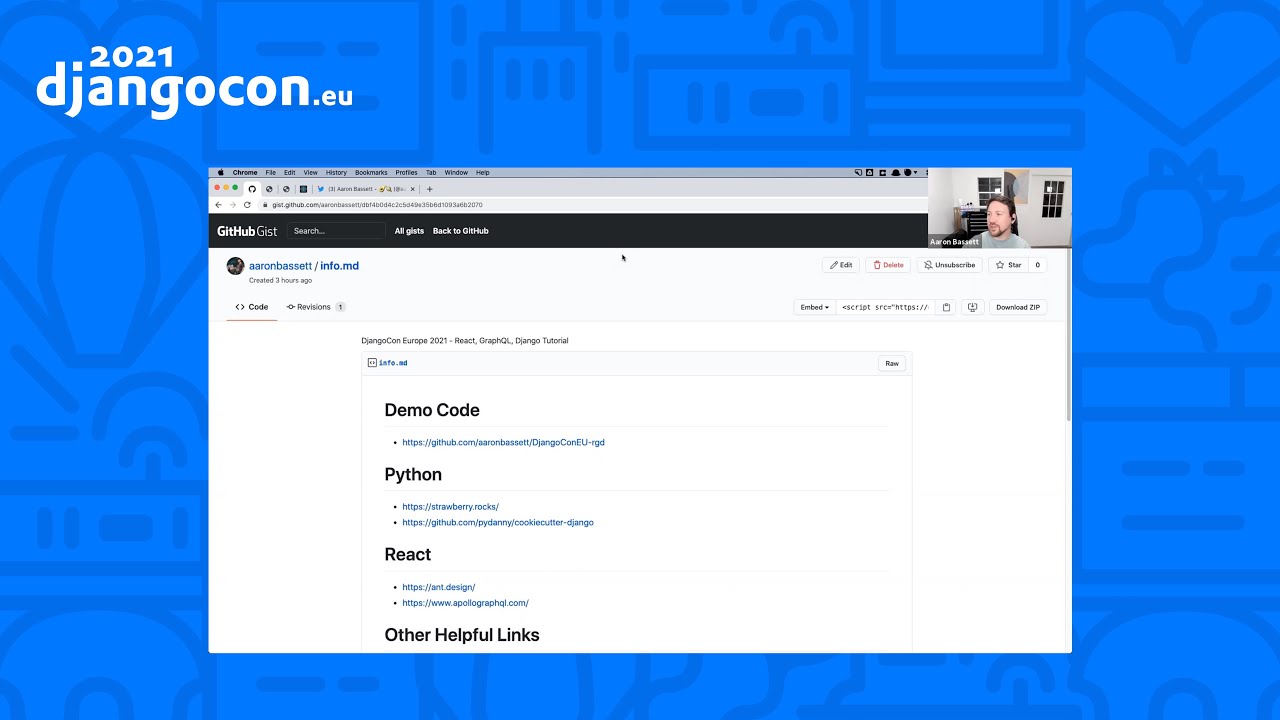Edit this gist
Screen dimensions: 1280x720
(x=841, y=265)
